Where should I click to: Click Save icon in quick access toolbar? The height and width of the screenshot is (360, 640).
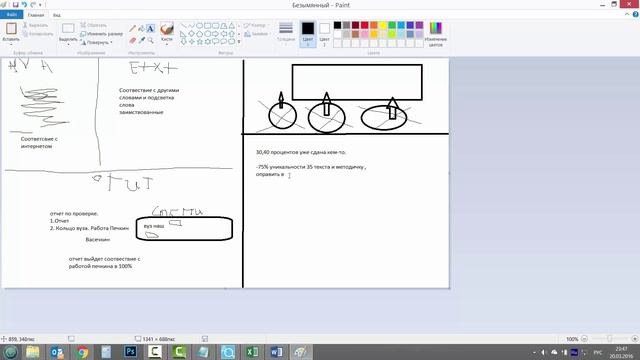point(16,5)
